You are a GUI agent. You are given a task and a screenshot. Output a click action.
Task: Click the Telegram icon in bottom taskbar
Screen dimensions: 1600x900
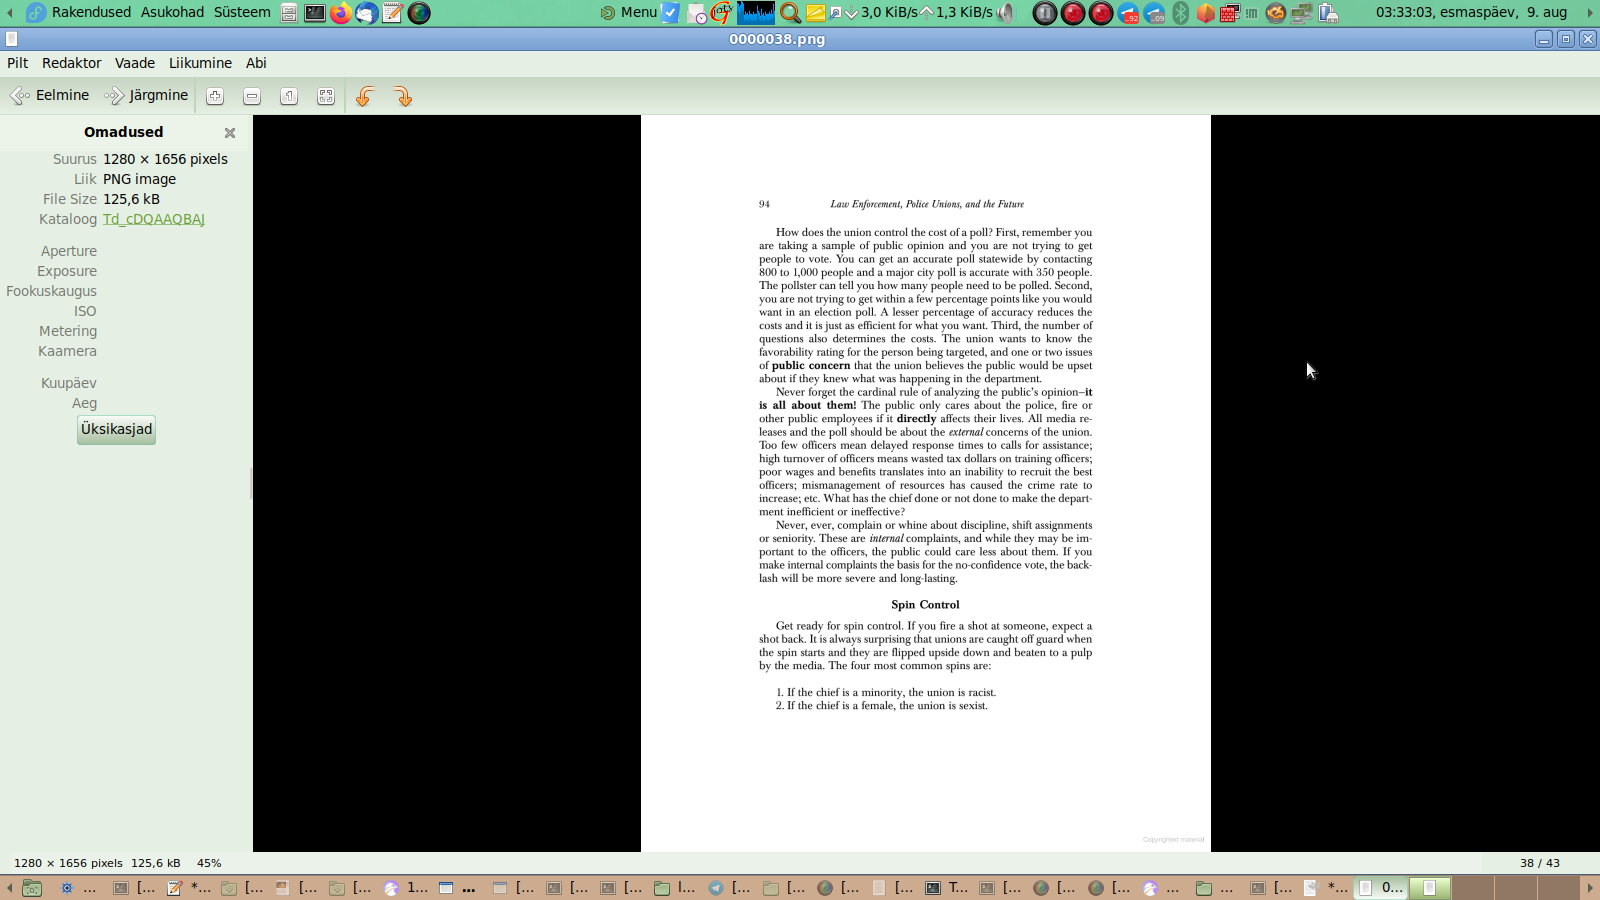716,888
